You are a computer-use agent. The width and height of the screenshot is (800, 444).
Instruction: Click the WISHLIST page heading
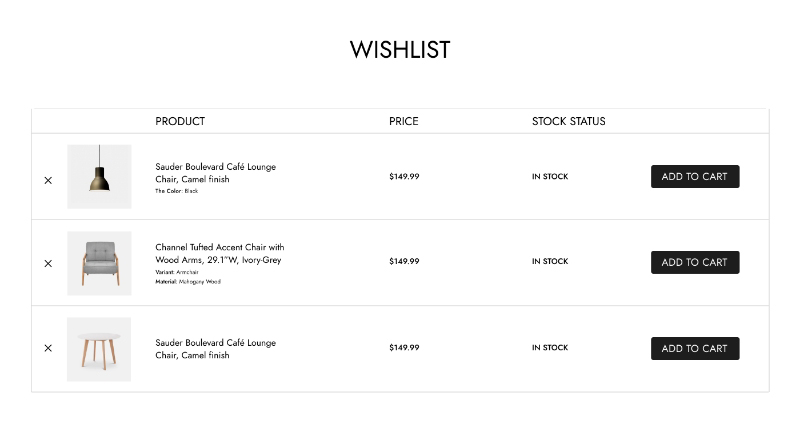click(x=400, y=50)
